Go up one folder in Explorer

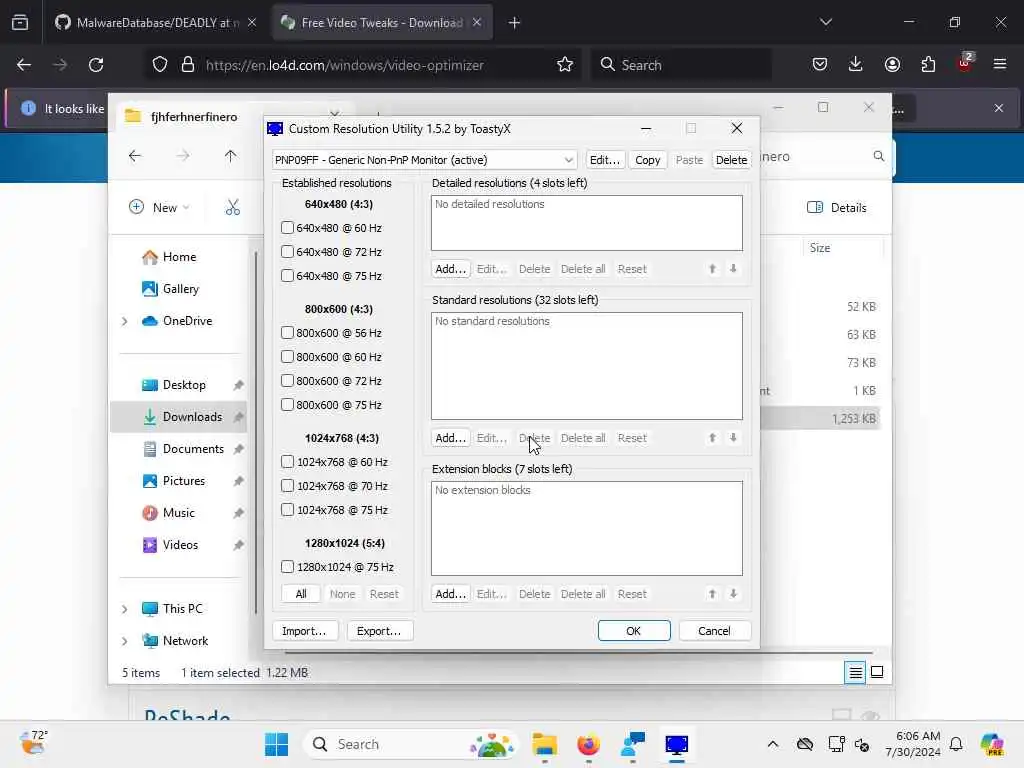(x=231, y=156)
